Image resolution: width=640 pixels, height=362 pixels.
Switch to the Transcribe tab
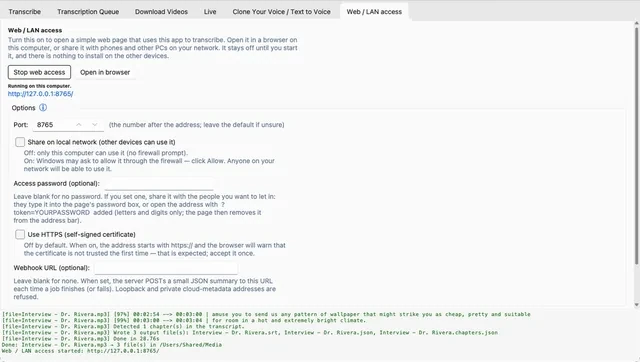(x=24, y=11)
